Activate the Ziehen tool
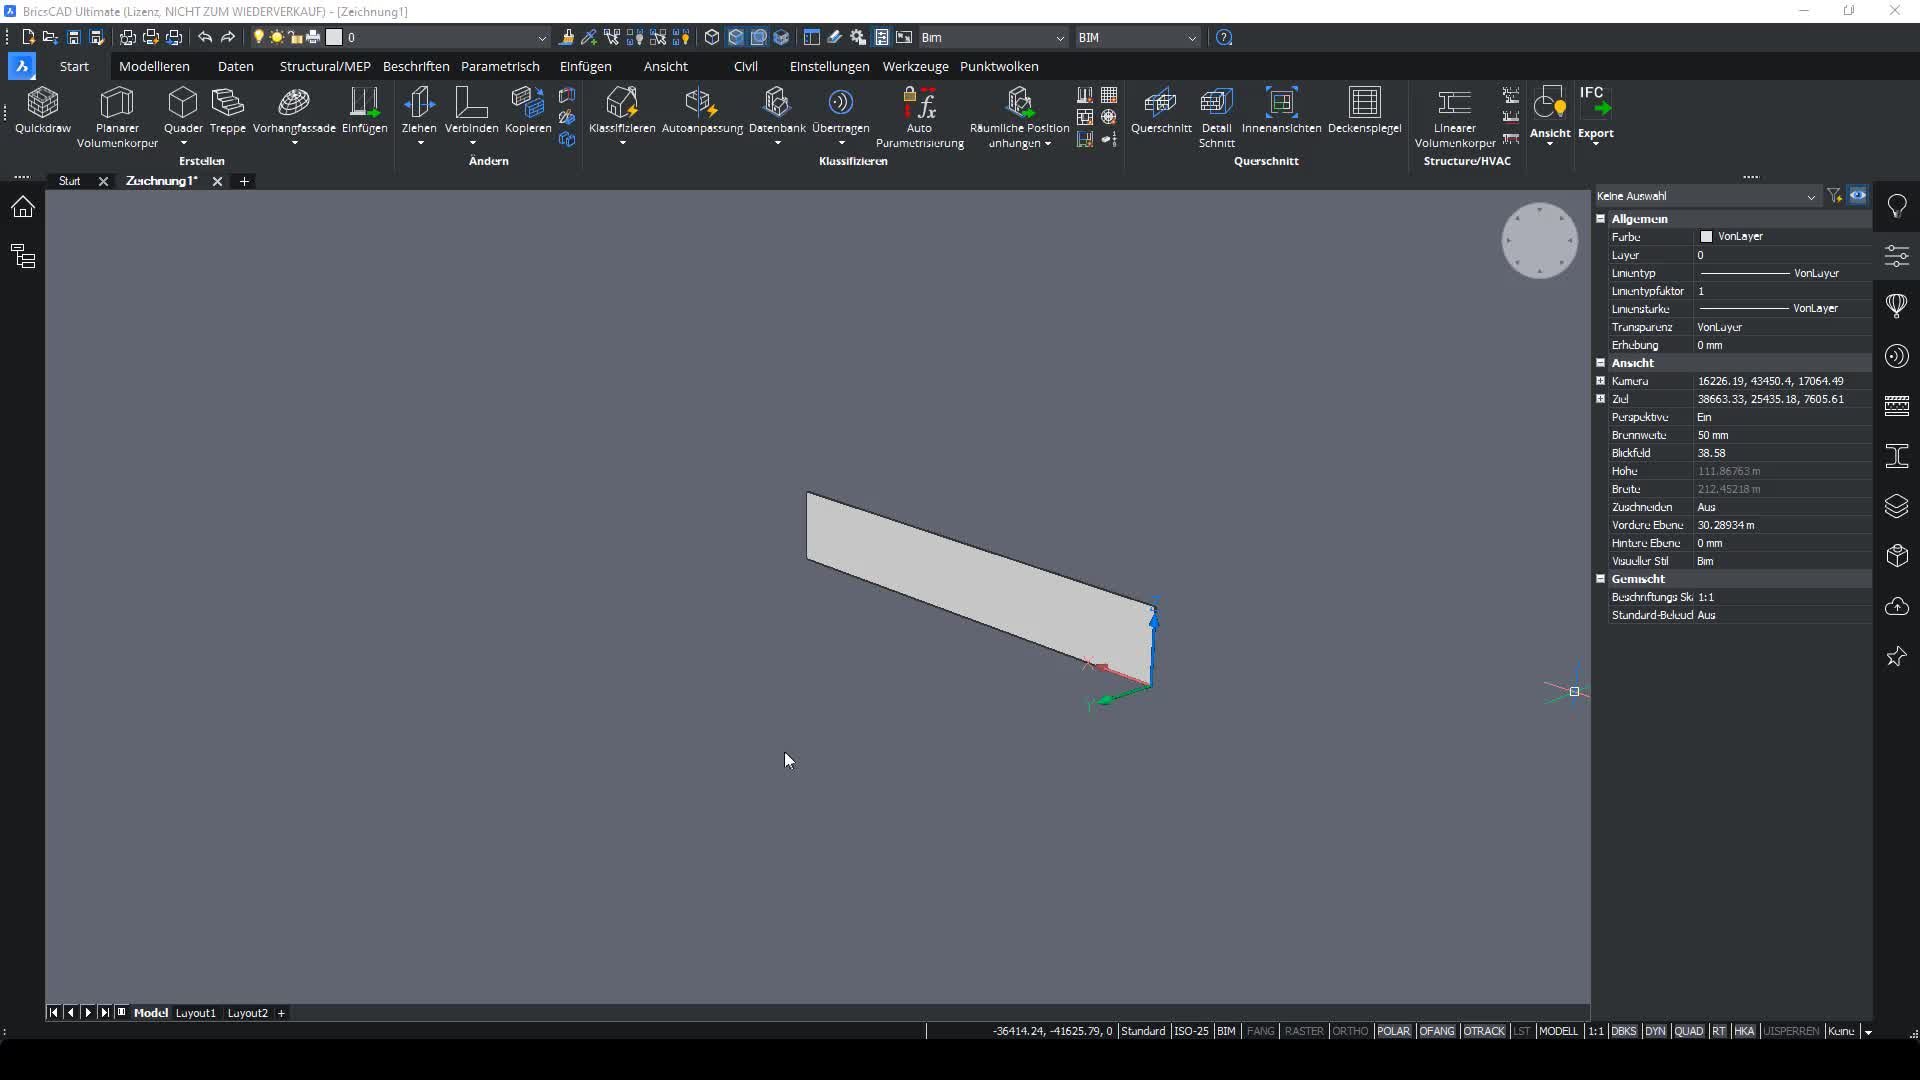The image size is (1920, 1080). [x=419, y=110]
